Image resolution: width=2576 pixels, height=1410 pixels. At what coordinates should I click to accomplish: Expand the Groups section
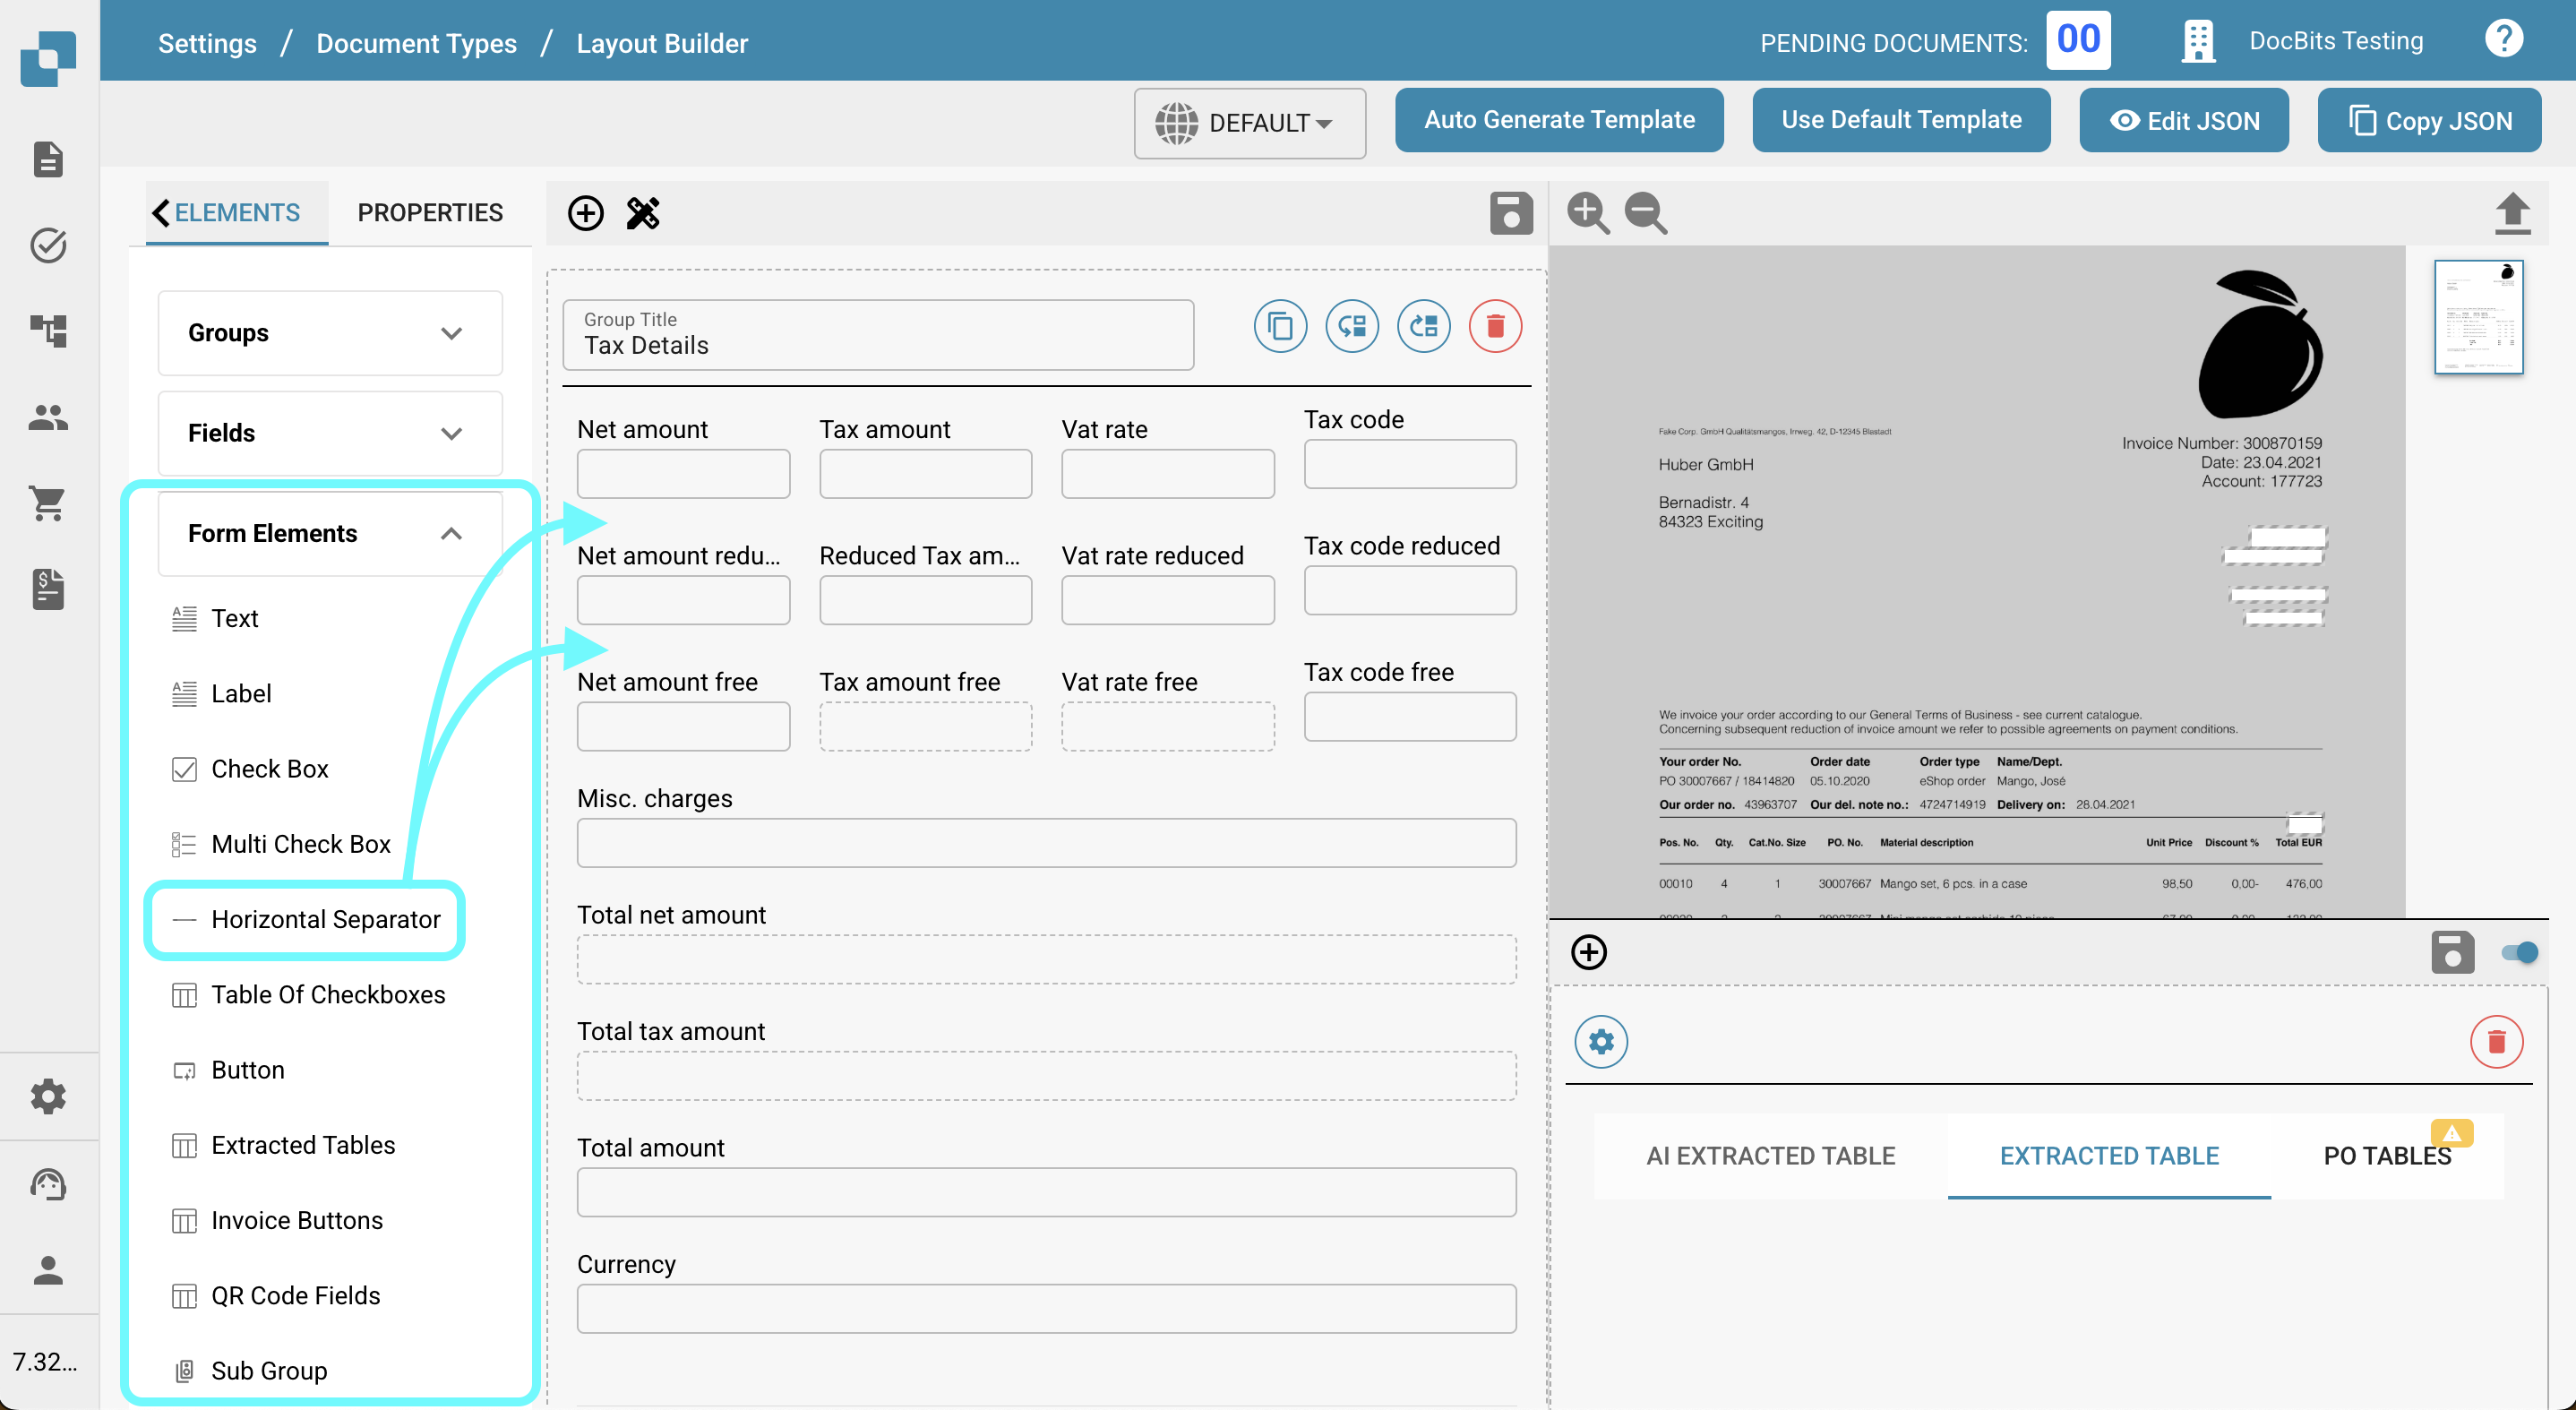pos(330,333)
